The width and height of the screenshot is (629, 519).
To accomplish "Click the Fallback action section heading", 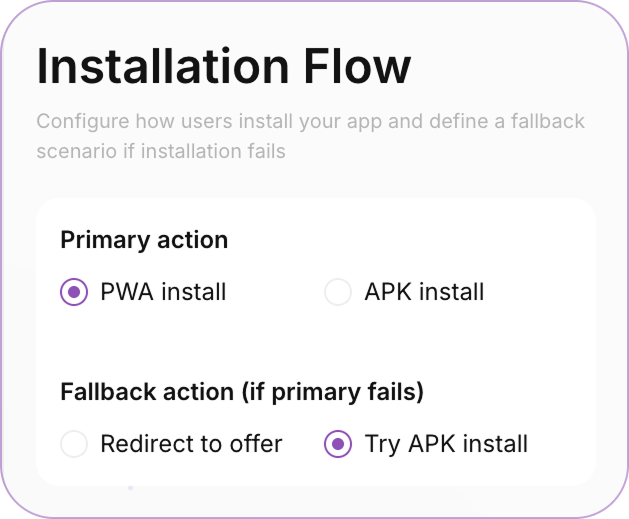I will point(242,392).
